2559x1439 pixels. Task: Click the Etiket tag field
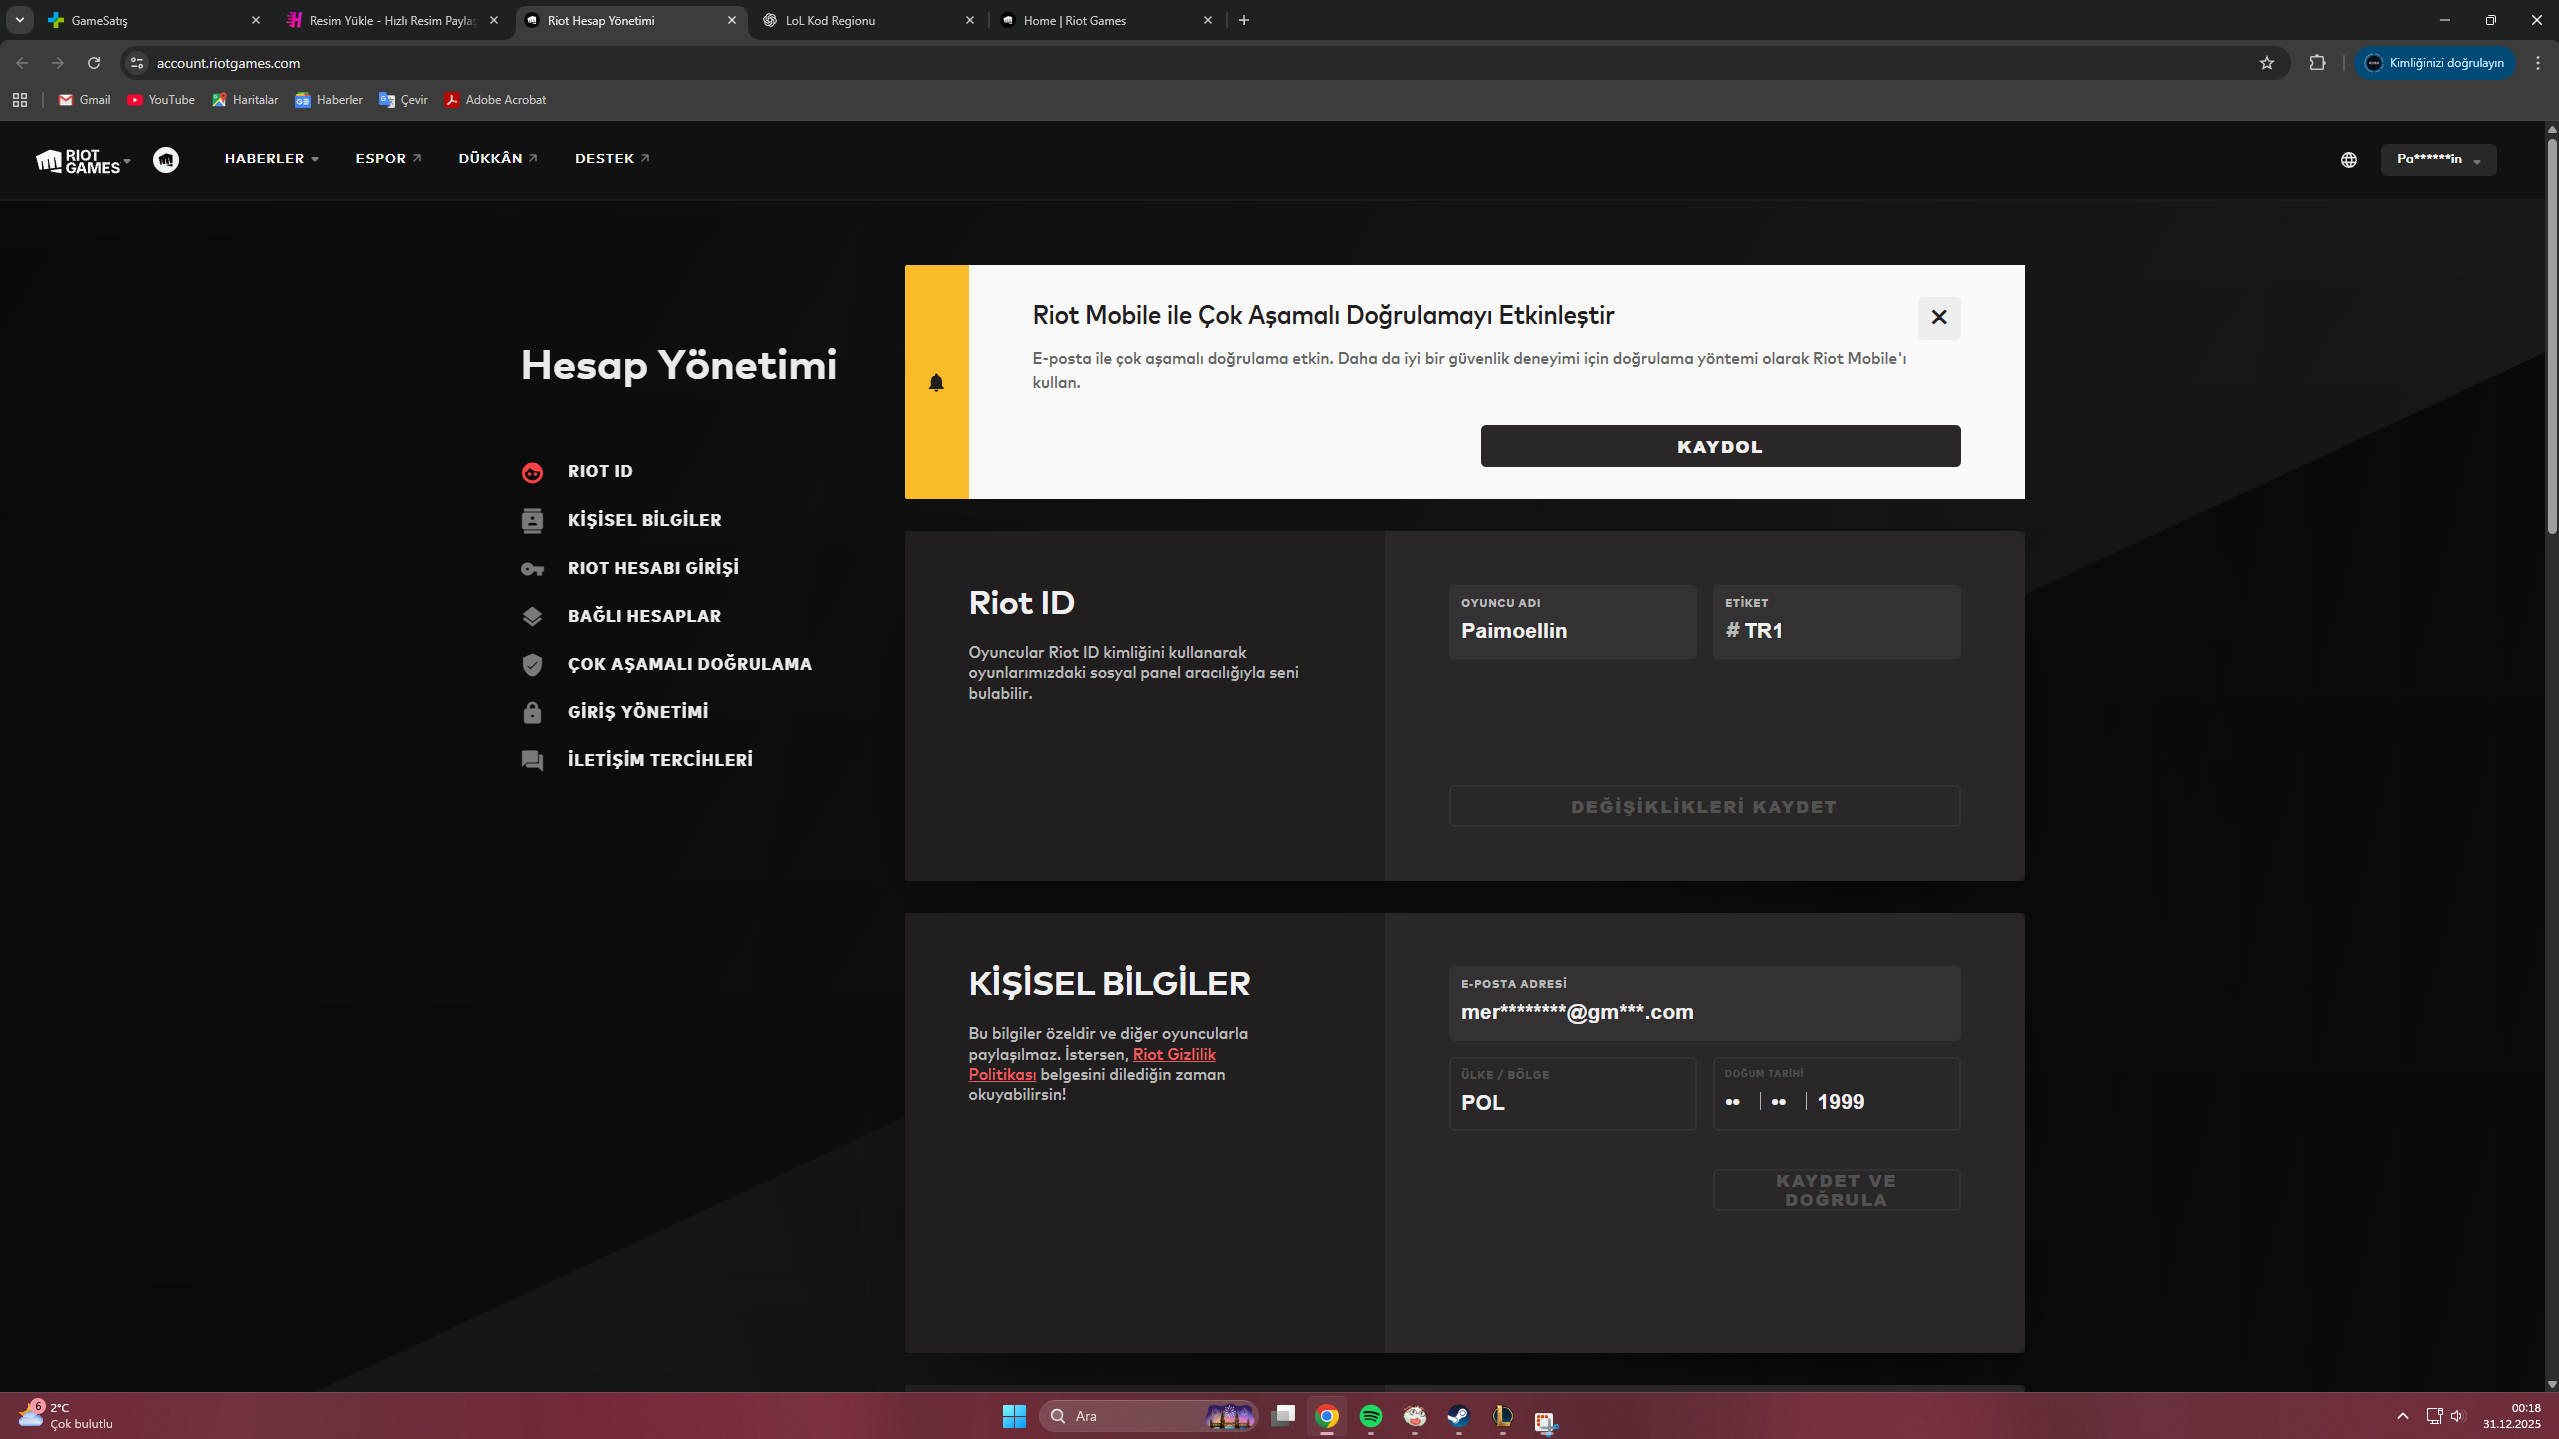1836,622
